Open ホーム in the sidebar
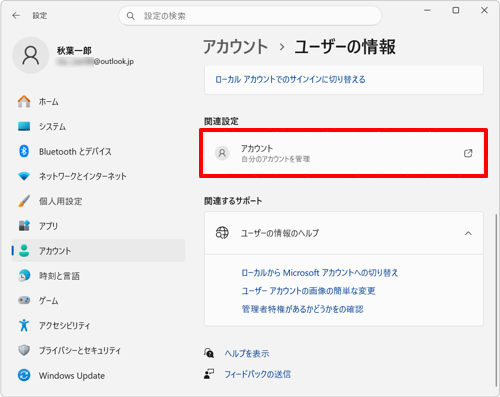 click(98, 101)
